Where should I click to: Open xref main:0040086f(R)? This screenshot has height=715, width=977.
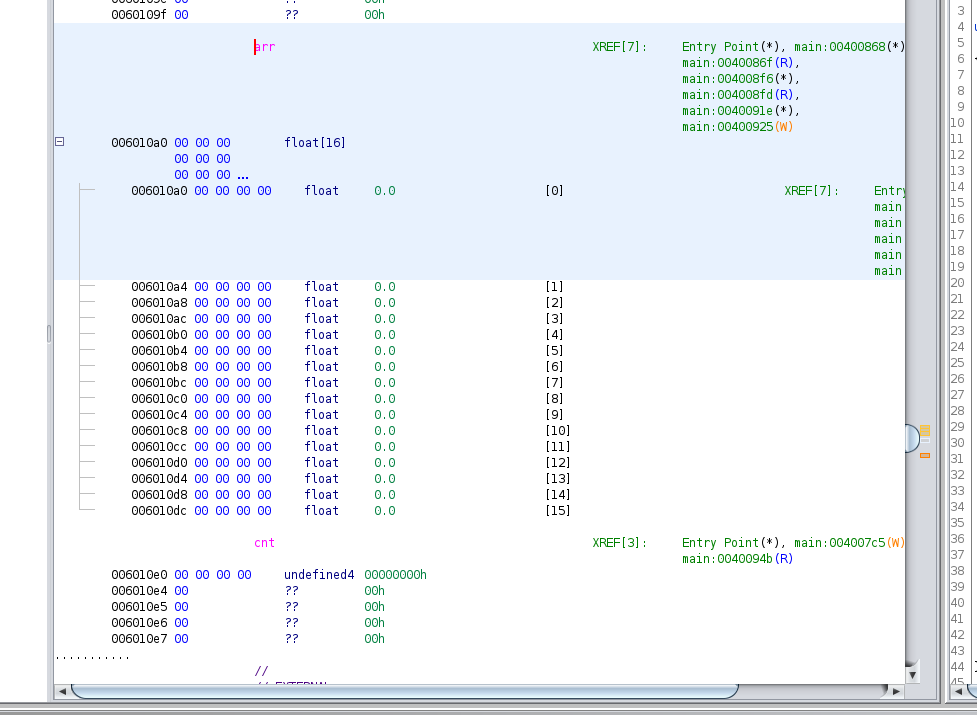737,63
